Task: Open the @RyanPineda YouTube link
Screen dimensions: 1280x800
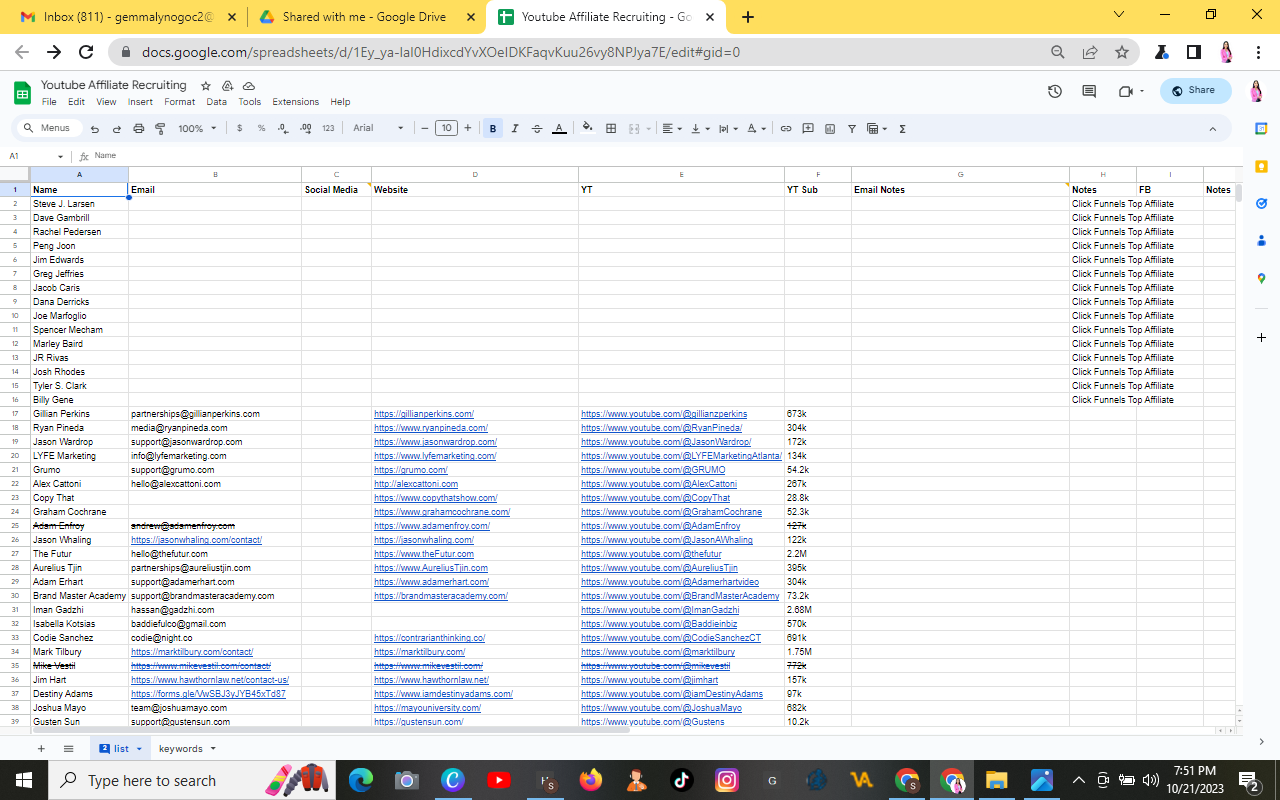Action: 661,428
